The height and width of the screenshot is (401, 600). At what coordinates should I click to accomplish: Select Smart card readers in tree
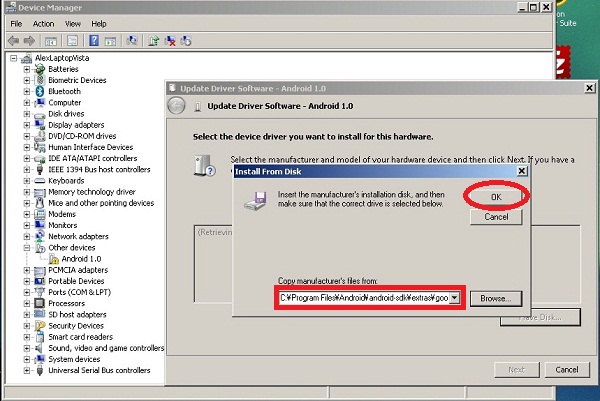click(x=80, y=337)
